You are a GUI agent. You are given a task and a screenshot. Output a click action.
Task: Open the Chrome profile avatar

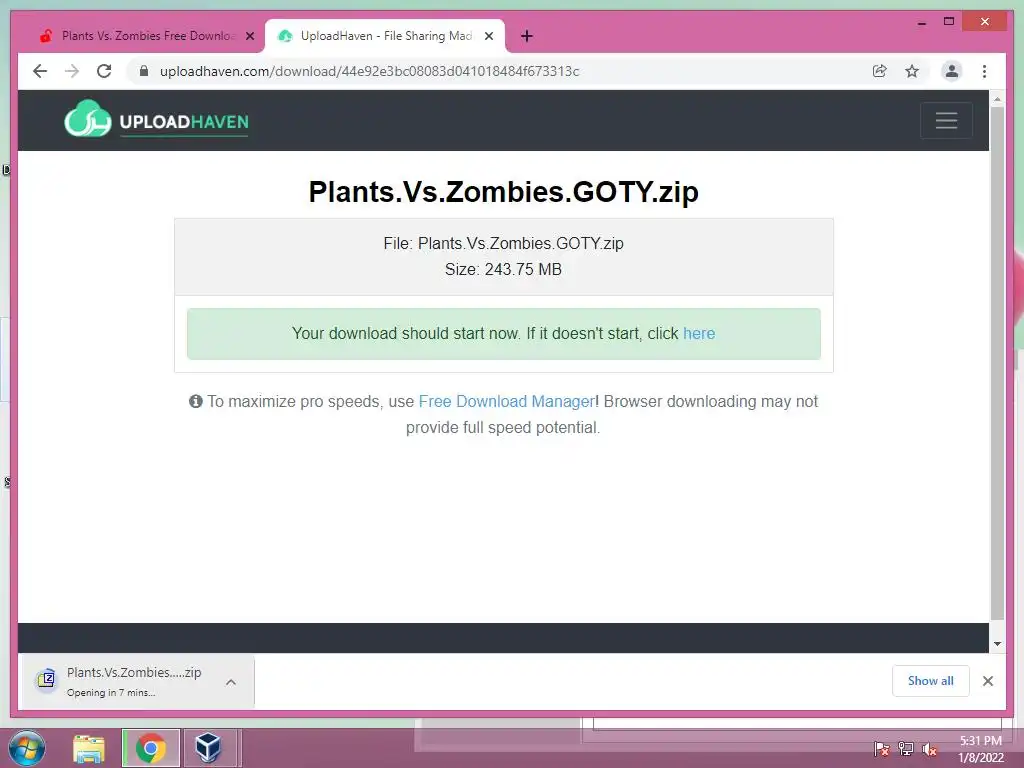952,71
